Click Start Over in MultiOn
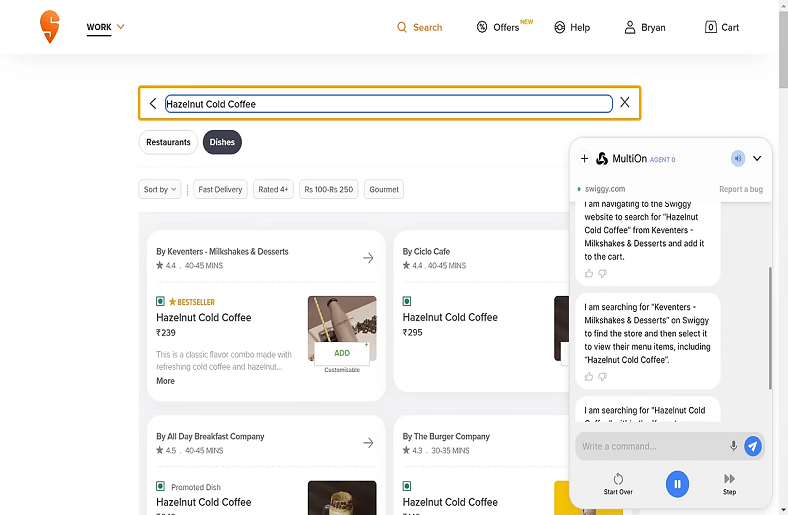This screenshot has width=788, height=515. pos(618,484)
